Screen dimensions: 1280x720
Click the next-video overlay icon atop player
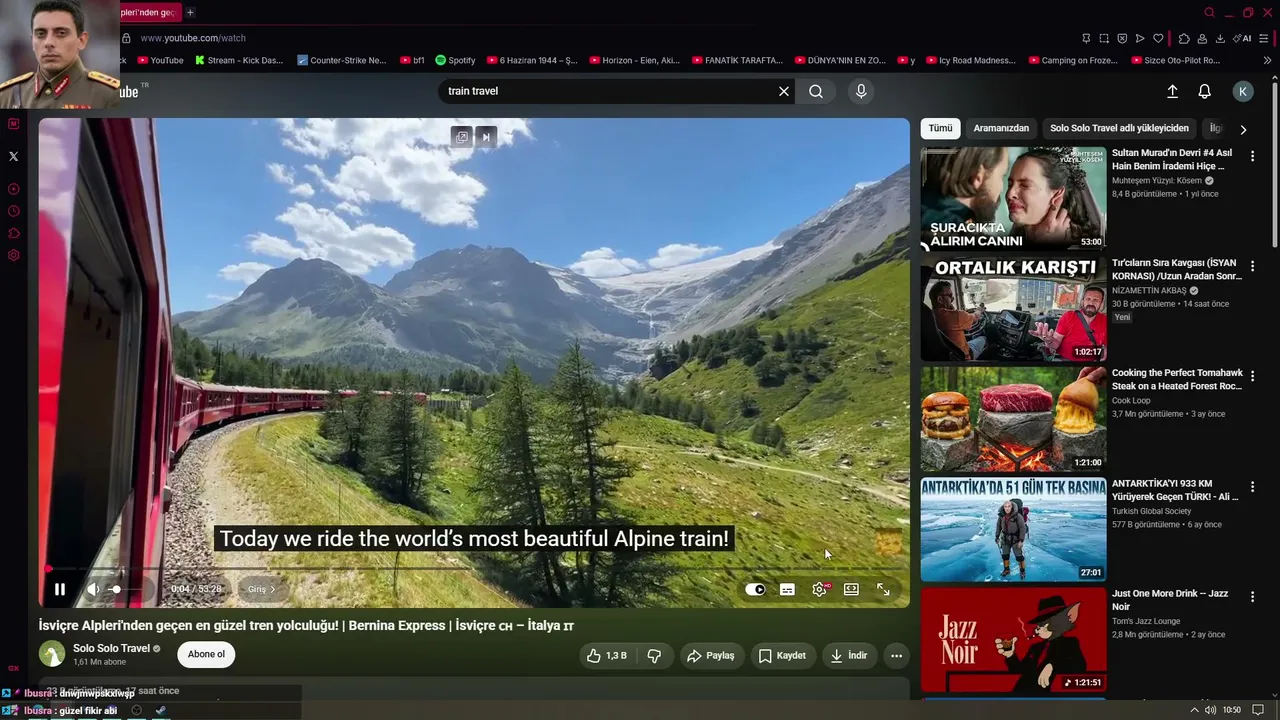[486, 137]
